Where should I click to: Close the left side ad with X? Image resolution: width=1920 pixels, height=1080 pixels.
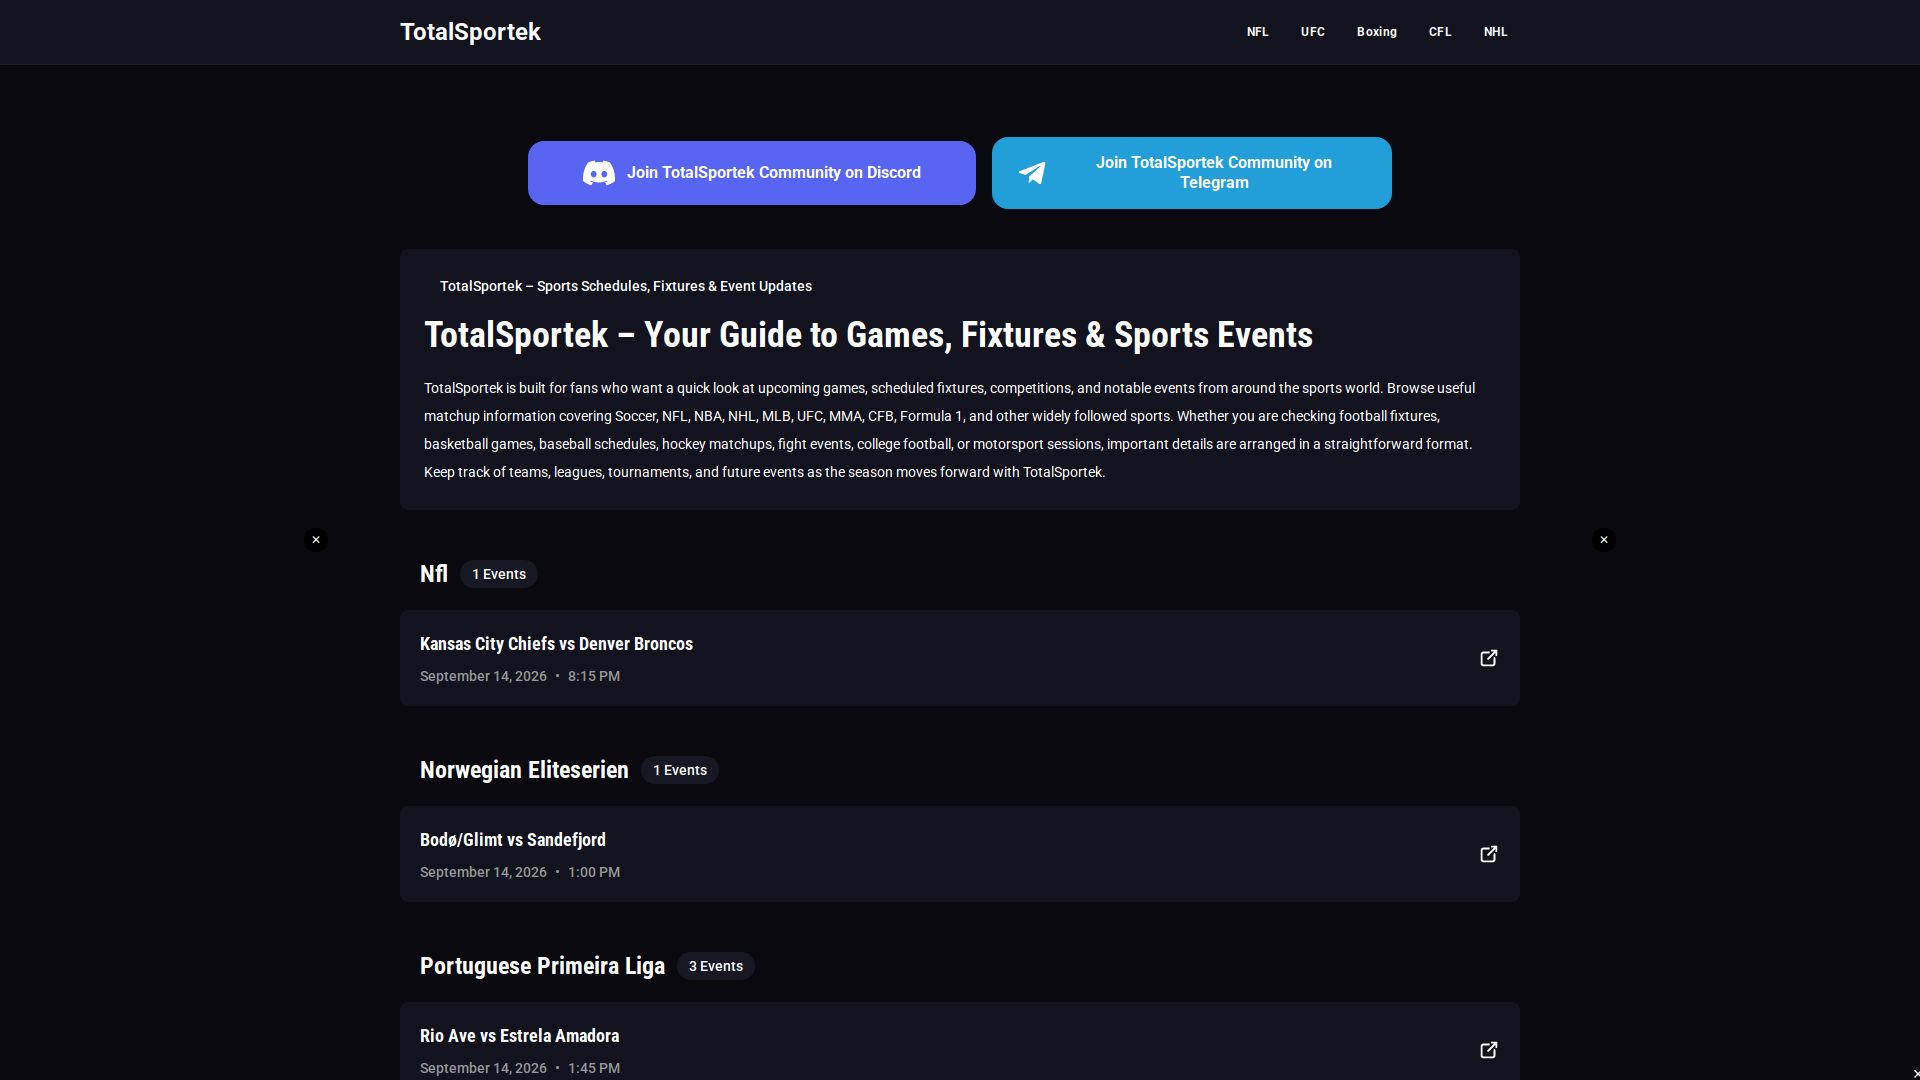(316, 540)
